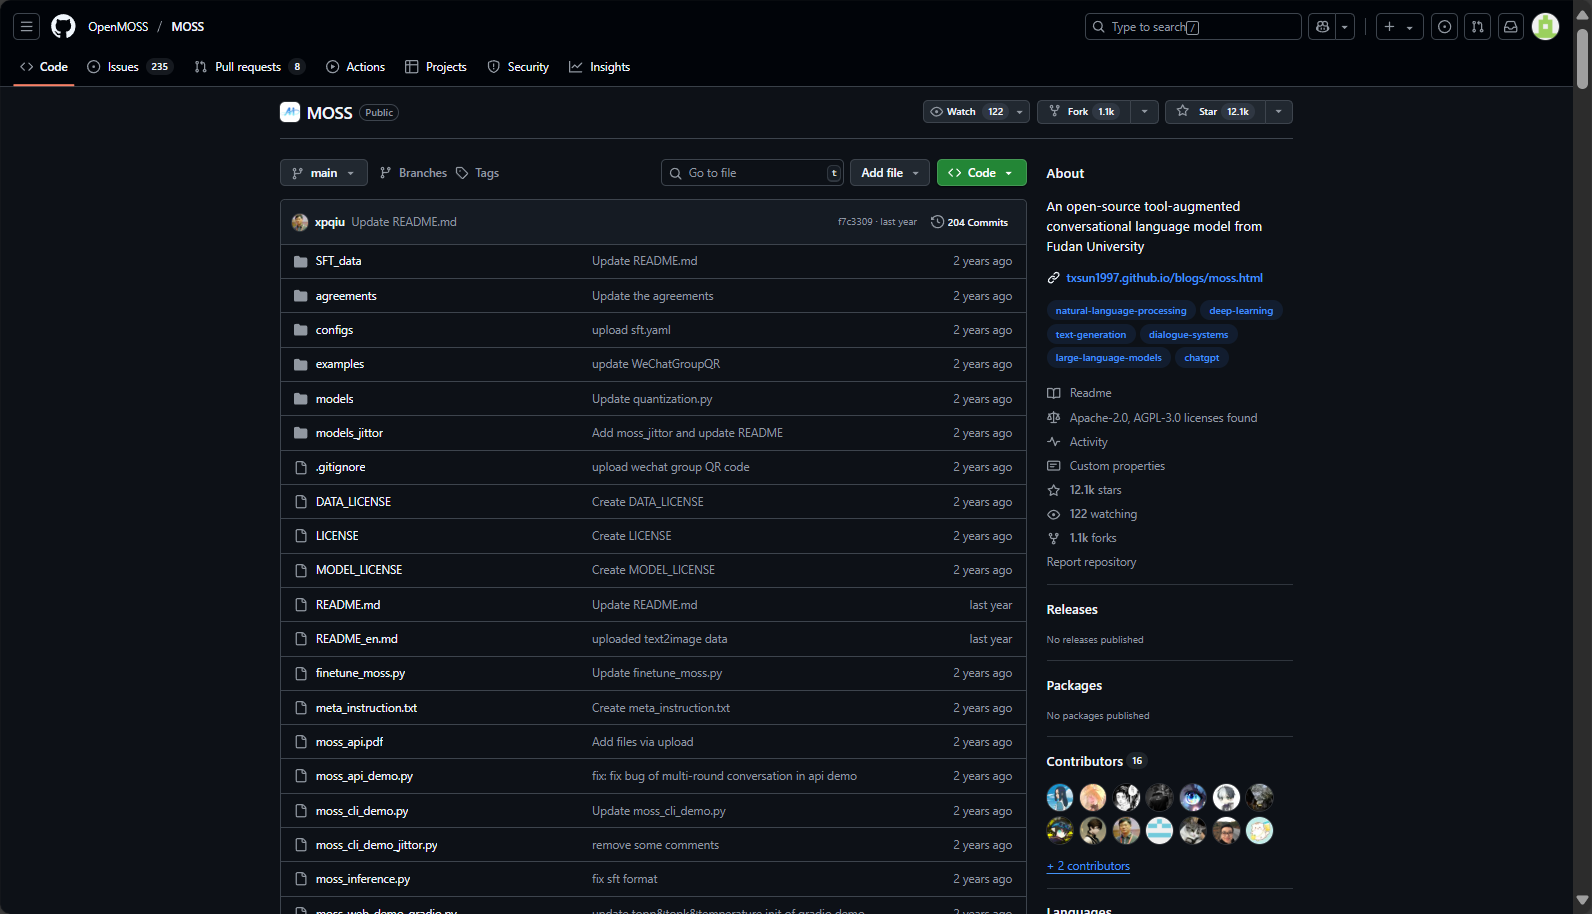1592x914 pixels.
Task: Open the Watch options dropdown arrow
Action: [1019, 112]
